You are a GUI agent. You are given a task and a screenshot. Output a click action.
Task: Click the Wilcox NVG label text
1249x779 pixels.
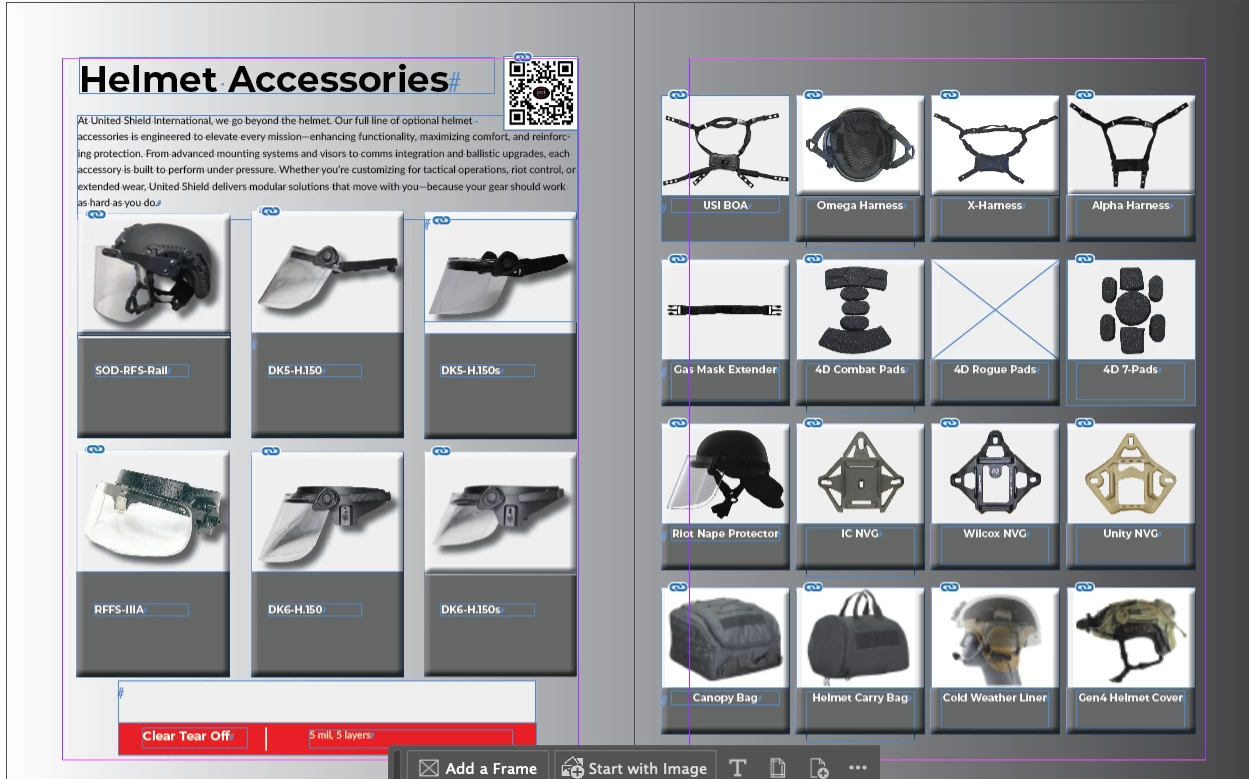tap(995, 533)
